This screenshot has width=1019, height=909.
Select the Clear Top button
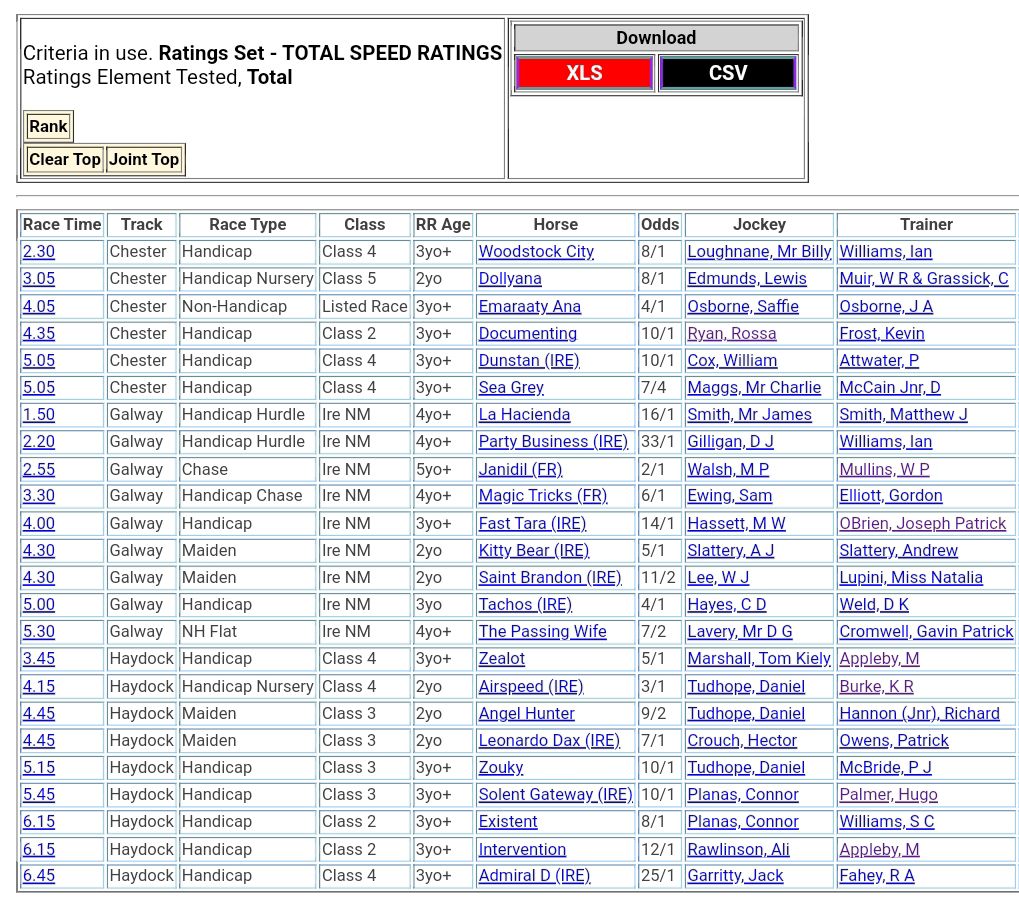[x=65, y=159]
